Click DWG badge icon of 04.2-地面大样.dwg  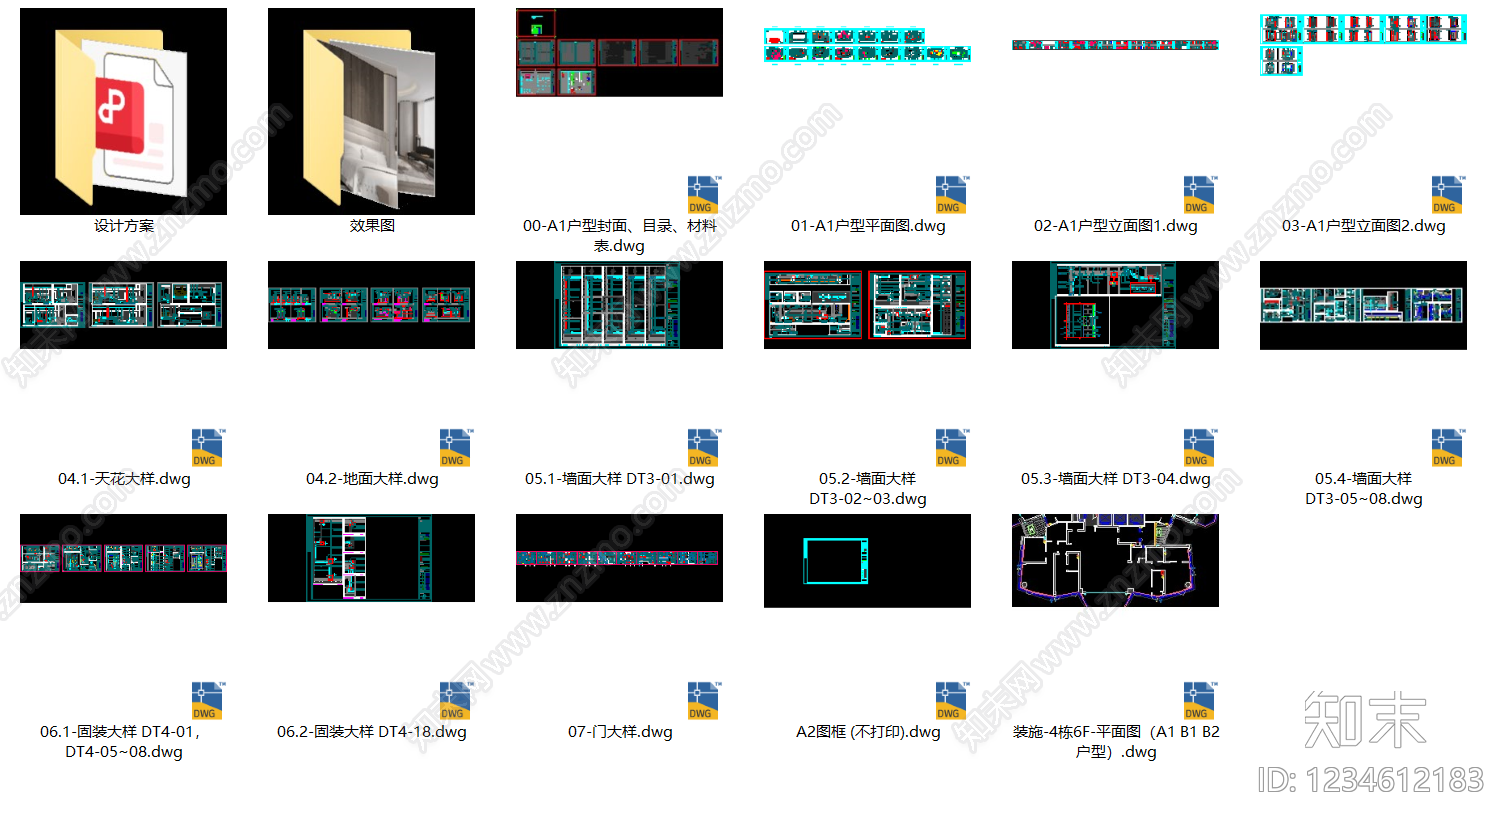(455, 448)
